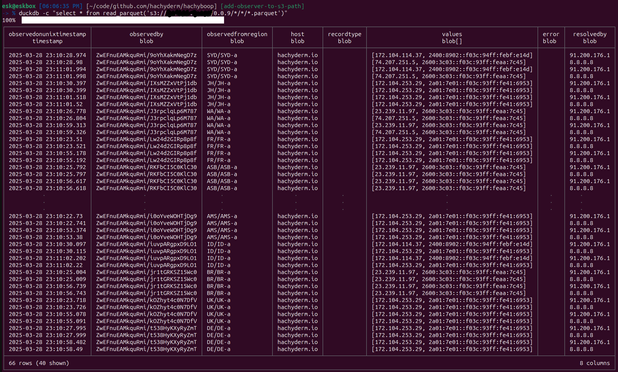Click timestamp "2025-03-28 23:10:30.397"

click(47, 83)
